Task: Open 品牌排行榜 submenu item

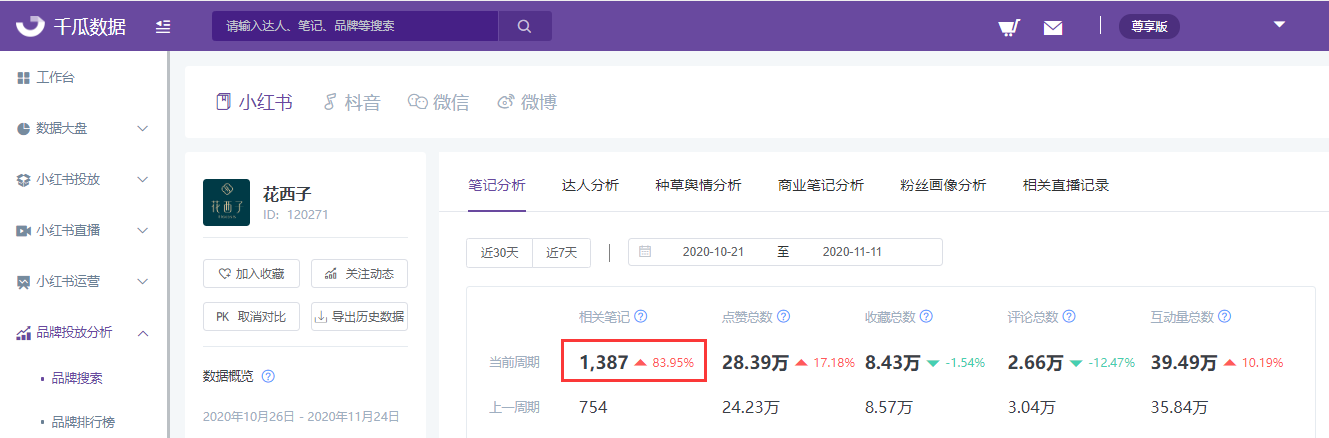Action: pos(83,422)
